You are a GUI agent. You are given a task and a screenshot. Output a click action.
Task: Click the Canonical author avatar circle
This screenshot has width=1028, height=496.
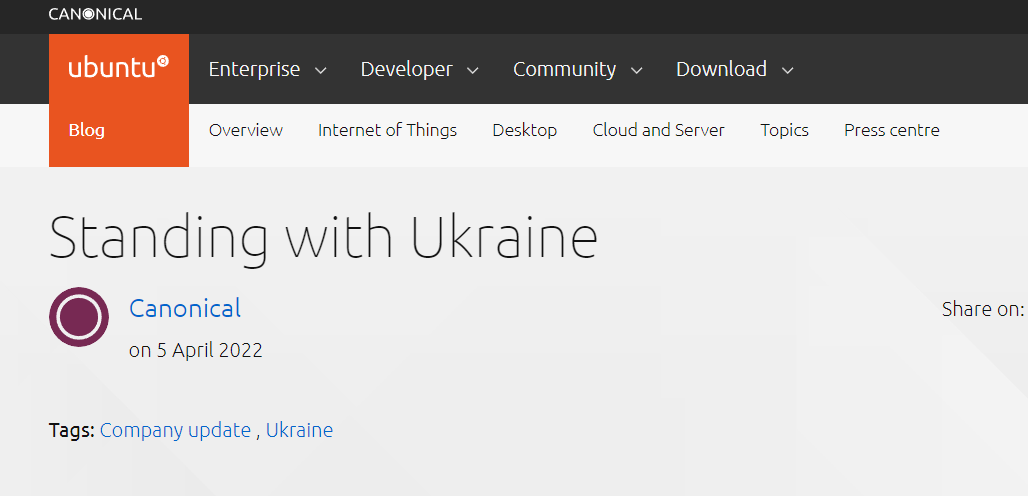(x=79, y=317)
